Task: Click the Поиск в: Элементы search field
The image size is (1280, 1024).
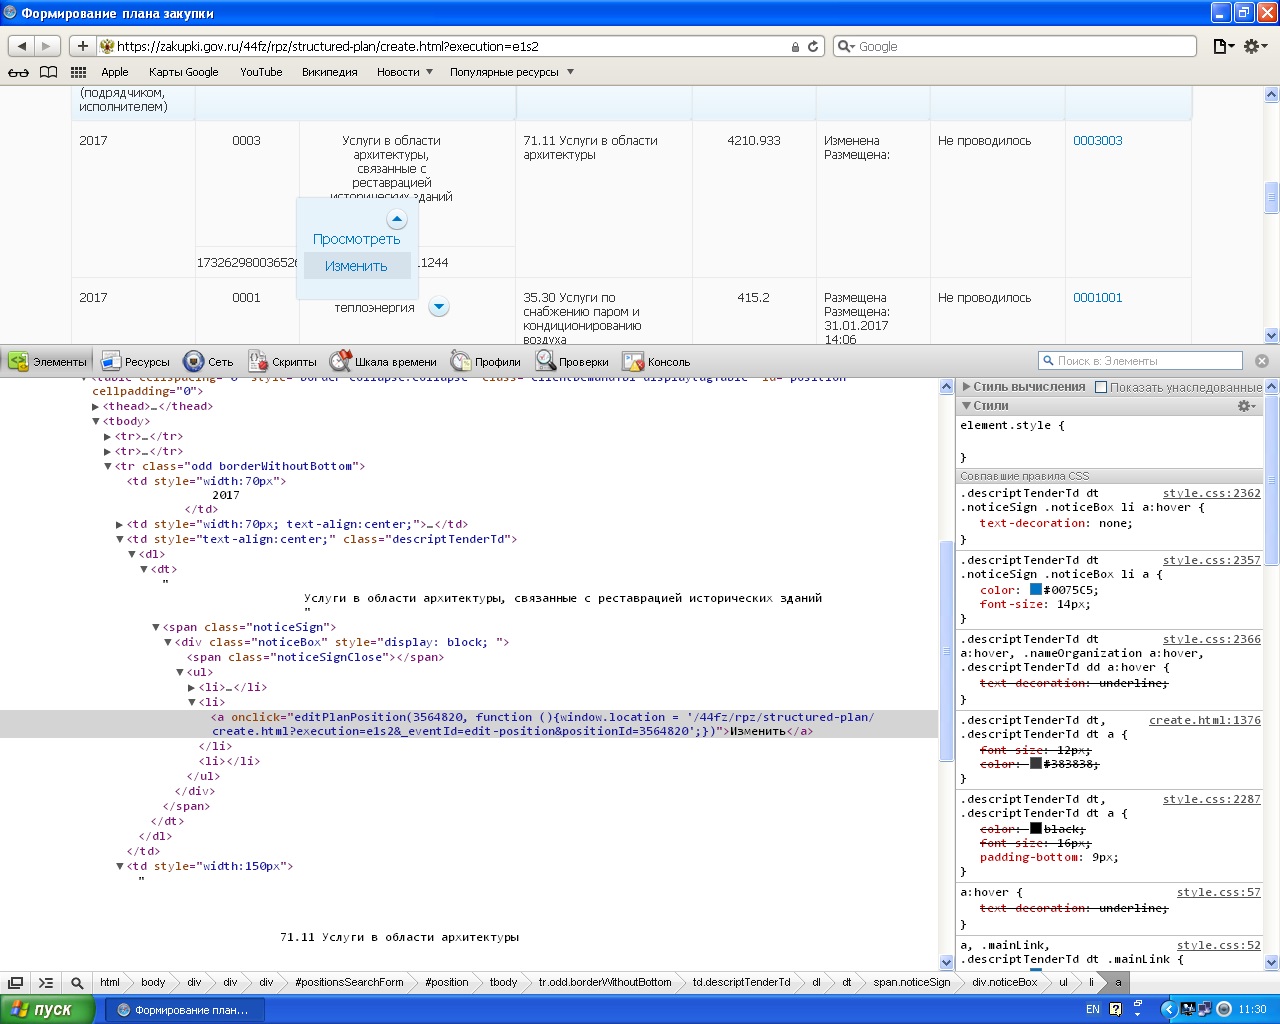Action: pyautogui.click(x=1147, y=361)
